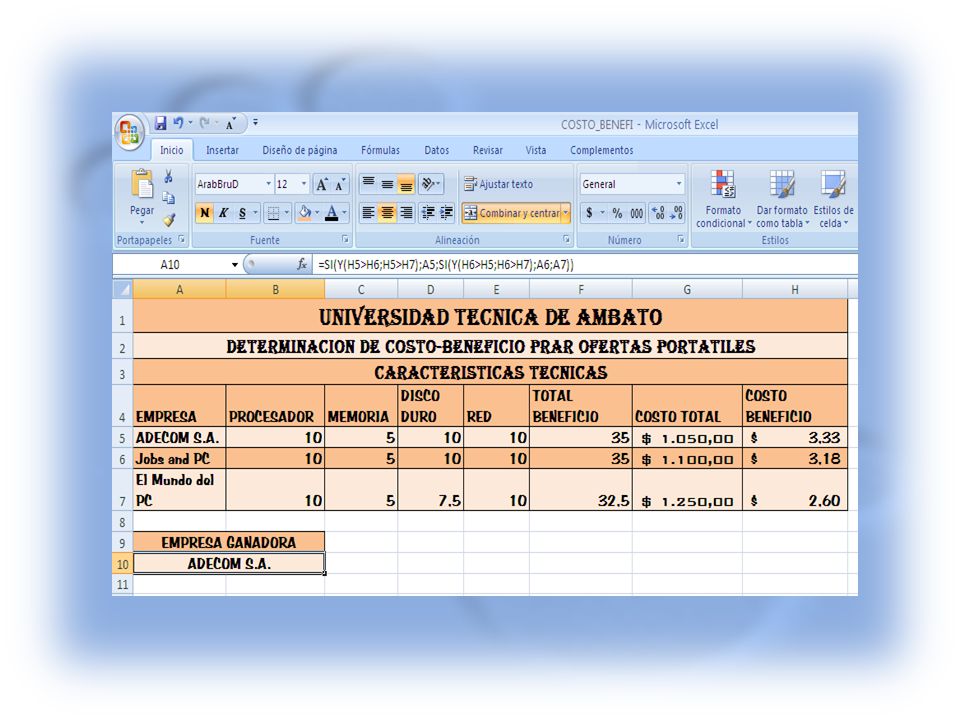The height and width of the screenshot is (720, 960).
Task: Switch to the Datos tab
Action: coord(437,150)
